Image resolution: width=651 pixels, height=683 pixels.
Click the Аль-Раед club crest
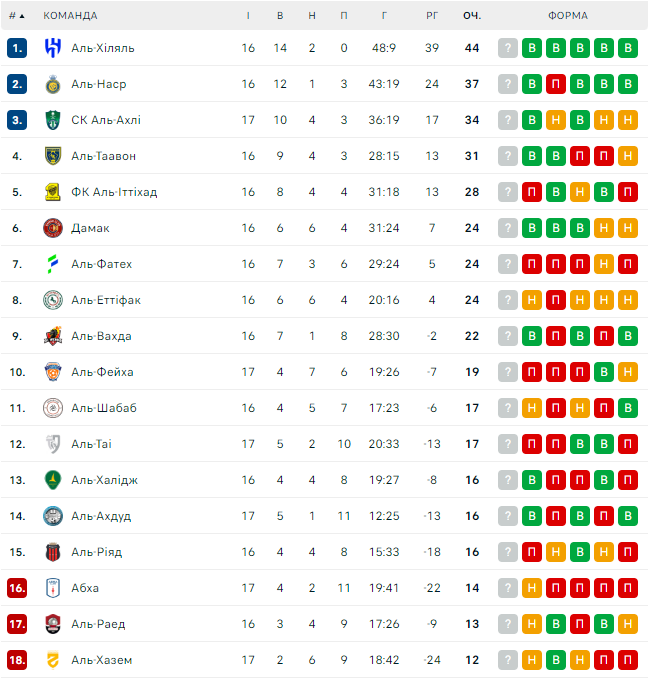pyautogui.click(x=53, y=624)
